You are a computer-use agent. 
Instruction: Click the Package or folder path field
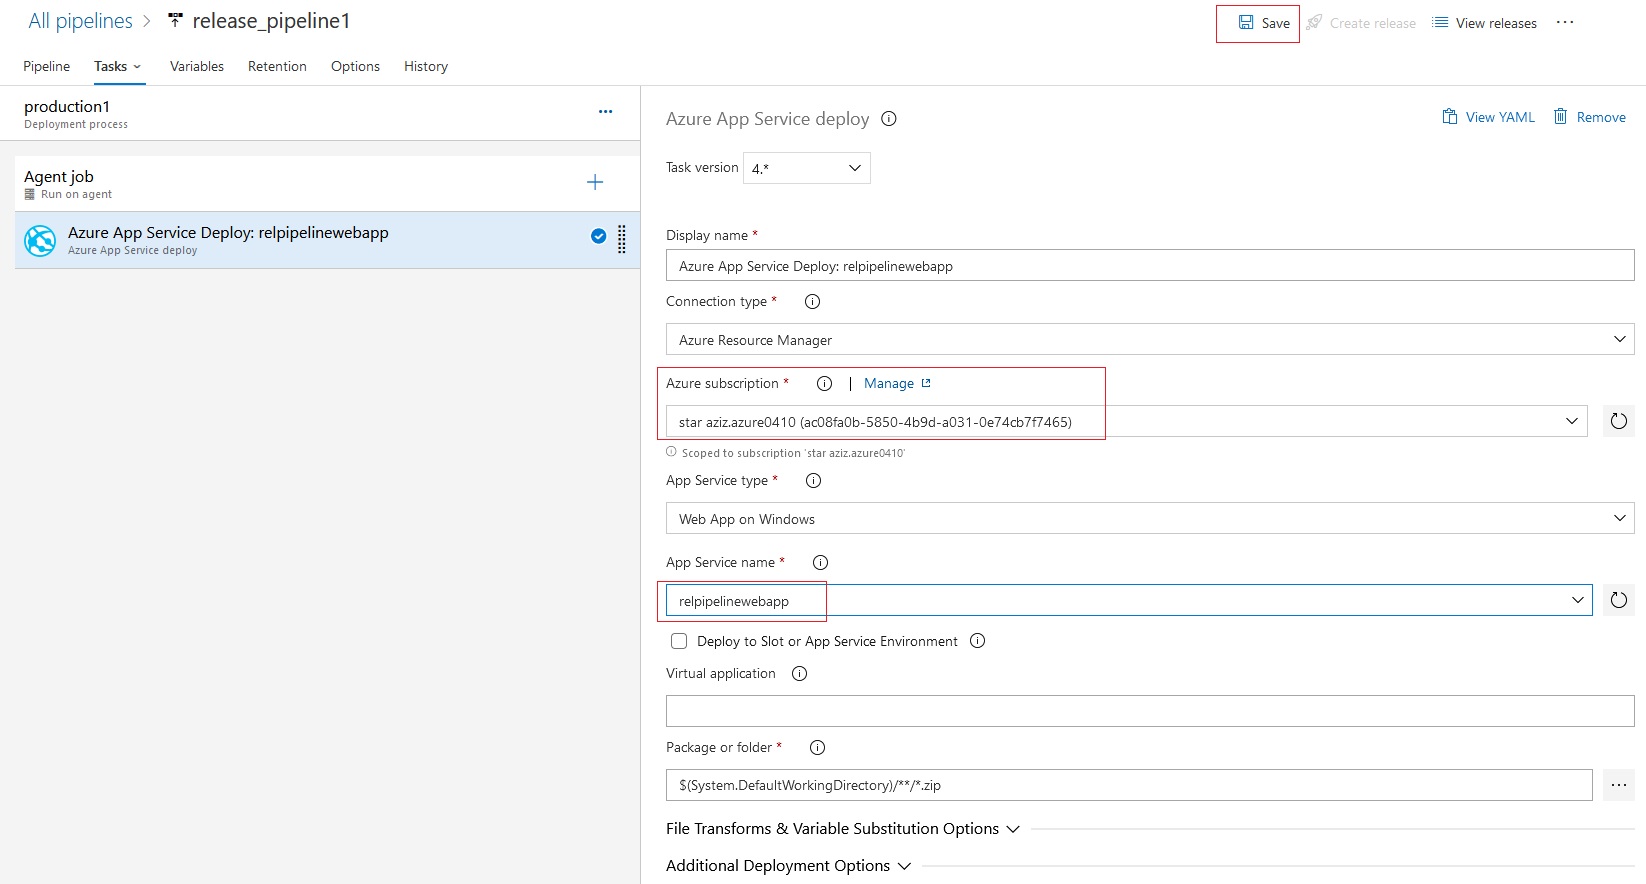click(x=1129, y=785)
